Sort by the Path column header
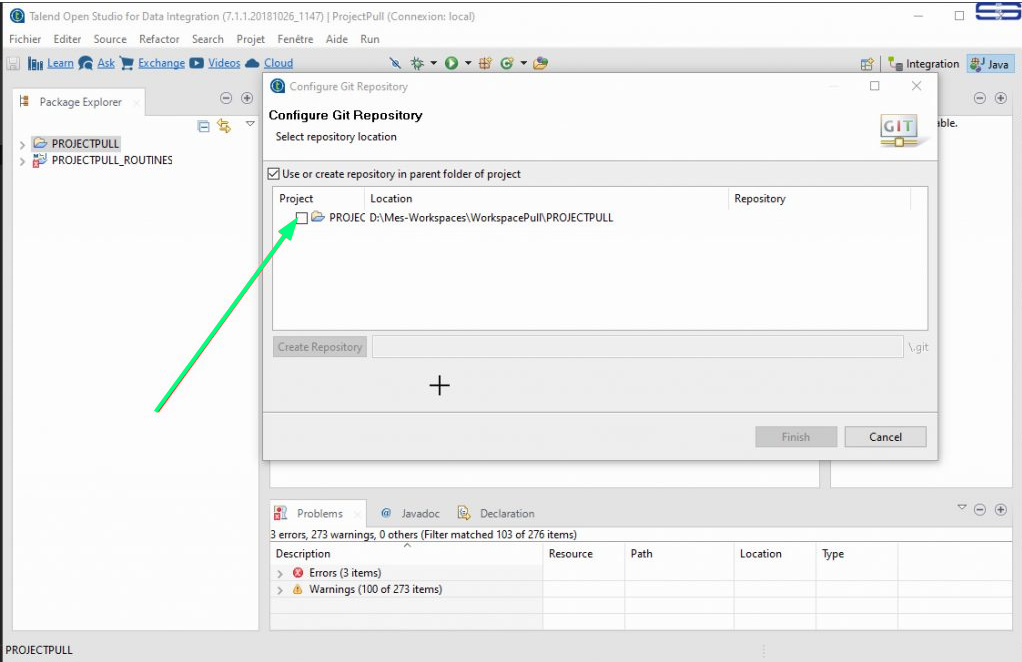The height and width of the screenshot is (662, 1022). (x=679, y=554)
